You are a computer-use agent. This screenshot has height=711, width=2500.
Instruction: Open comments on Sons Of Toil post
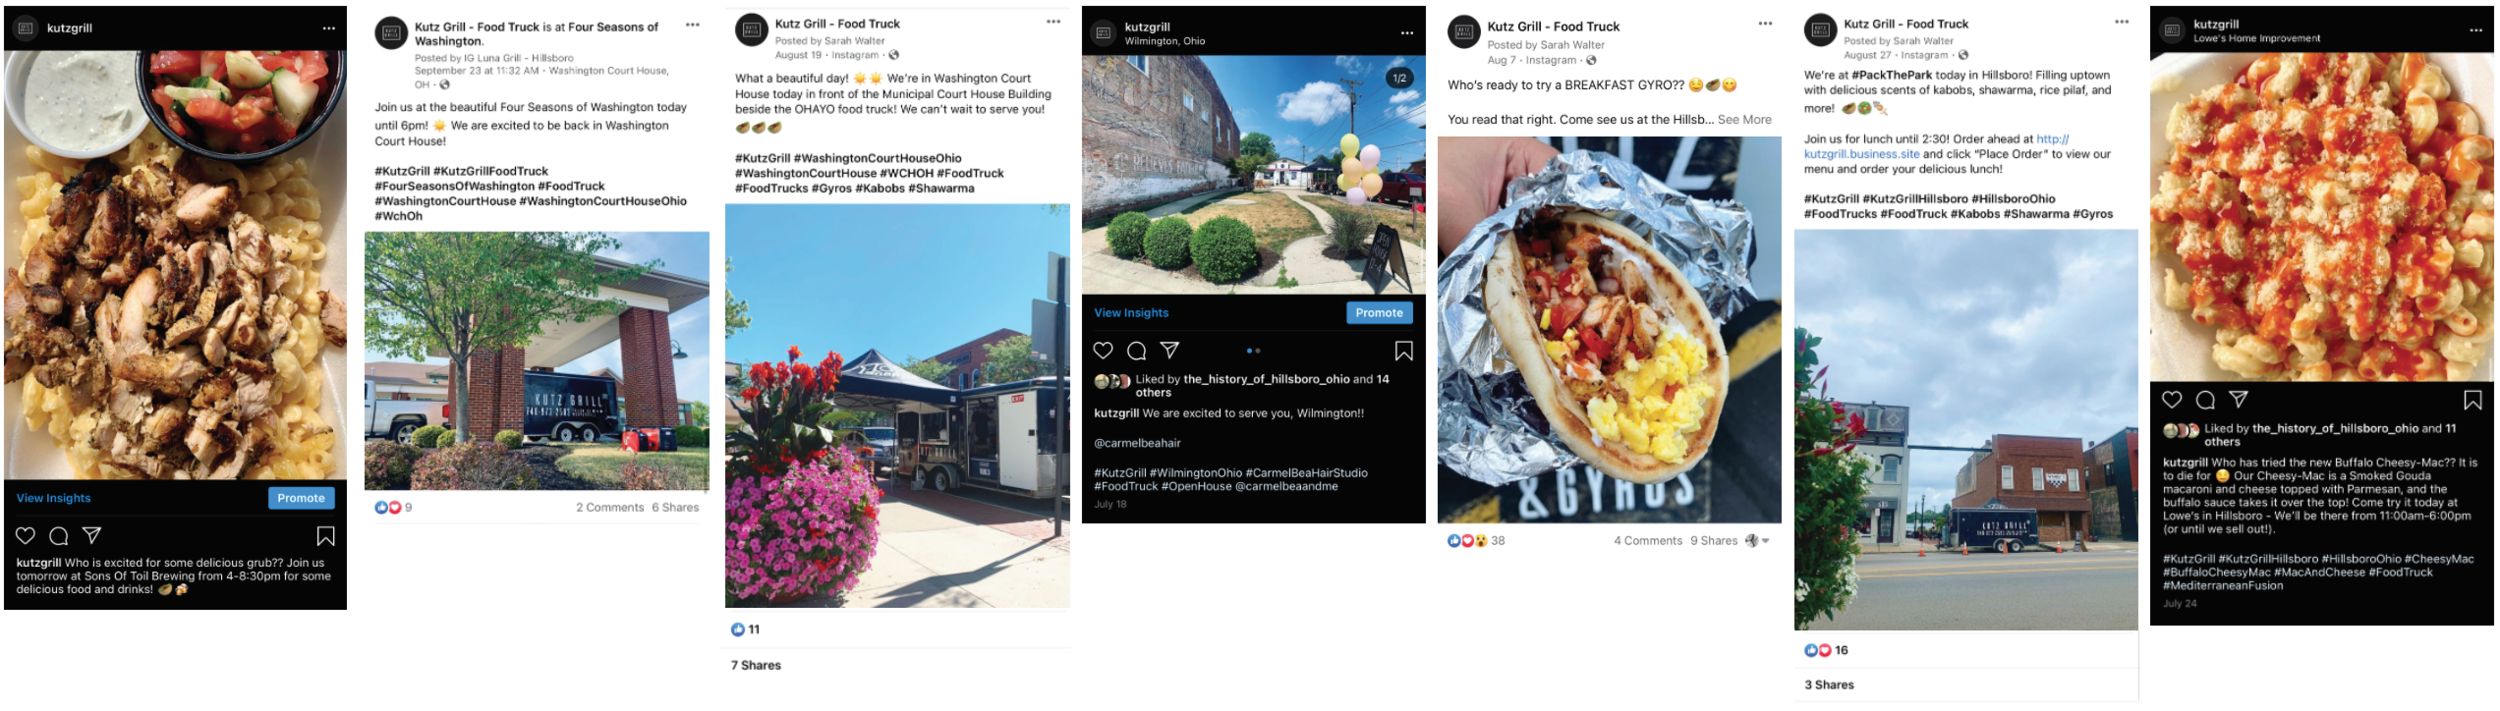(x=59, y=536)
